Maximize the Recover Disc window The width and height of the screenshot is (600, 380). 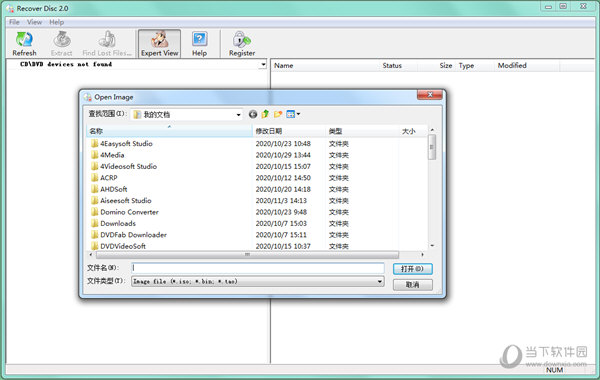pos(563,7)
